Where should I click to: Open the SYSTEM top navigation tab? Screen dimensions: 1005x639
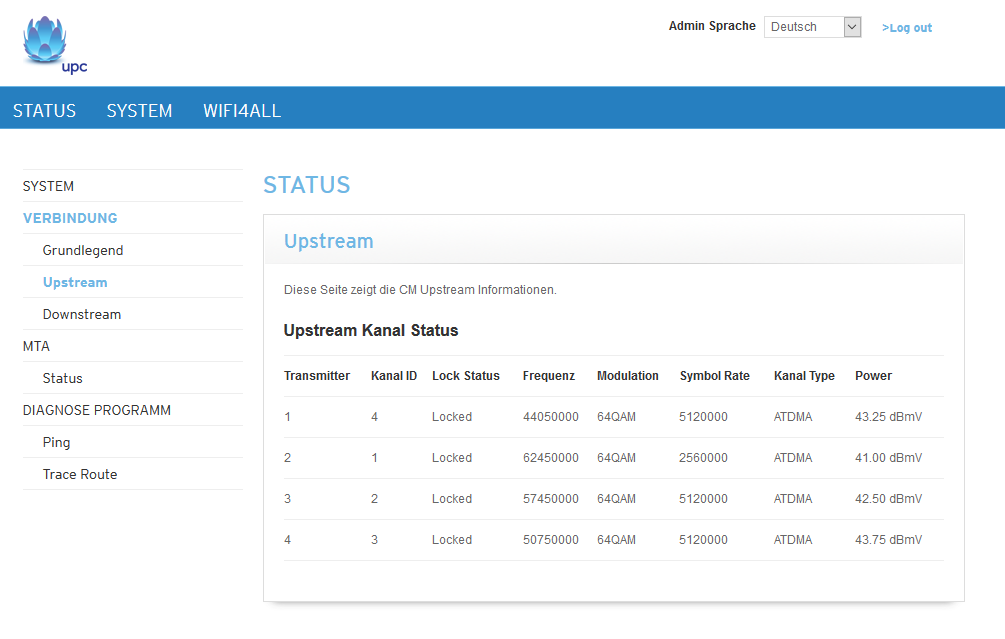(139, 110)
